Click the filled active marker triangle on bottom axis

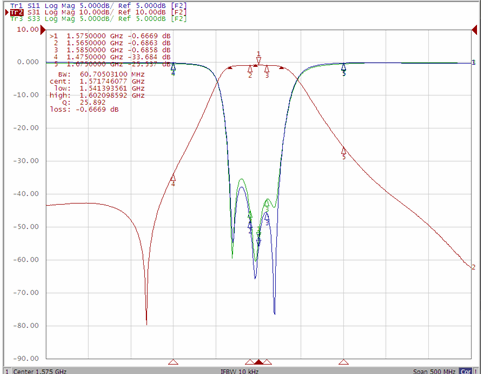point(259,362)
